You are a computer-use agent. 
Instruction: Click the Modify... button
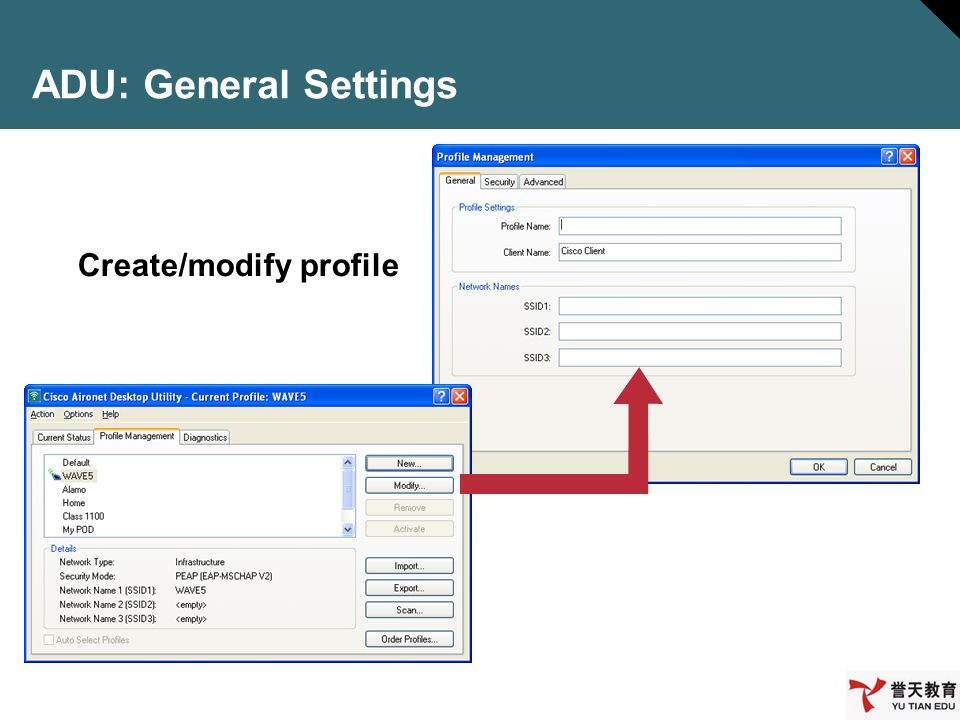click(x=410, y=486)
